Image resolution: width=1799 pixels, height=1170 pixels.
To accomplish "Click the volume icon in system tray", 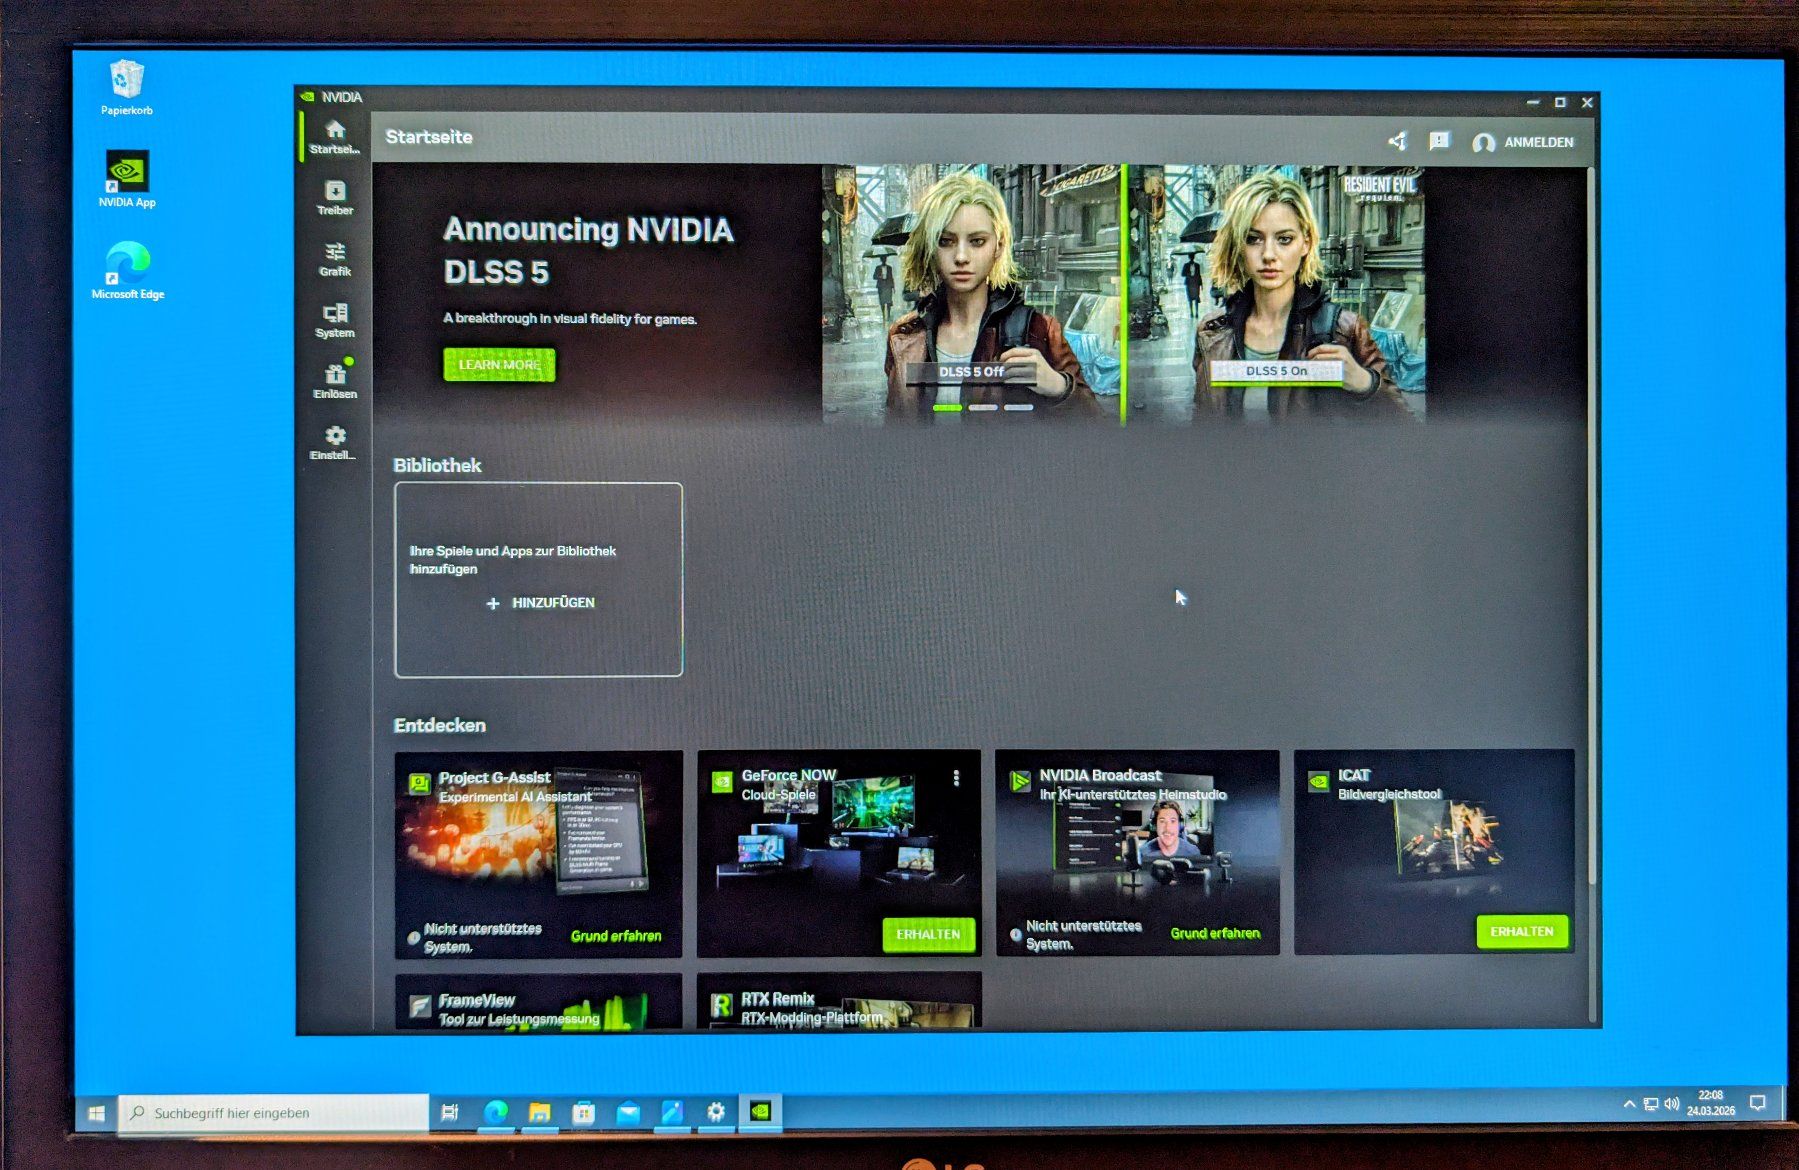I will click(x=1672, y=1104).
